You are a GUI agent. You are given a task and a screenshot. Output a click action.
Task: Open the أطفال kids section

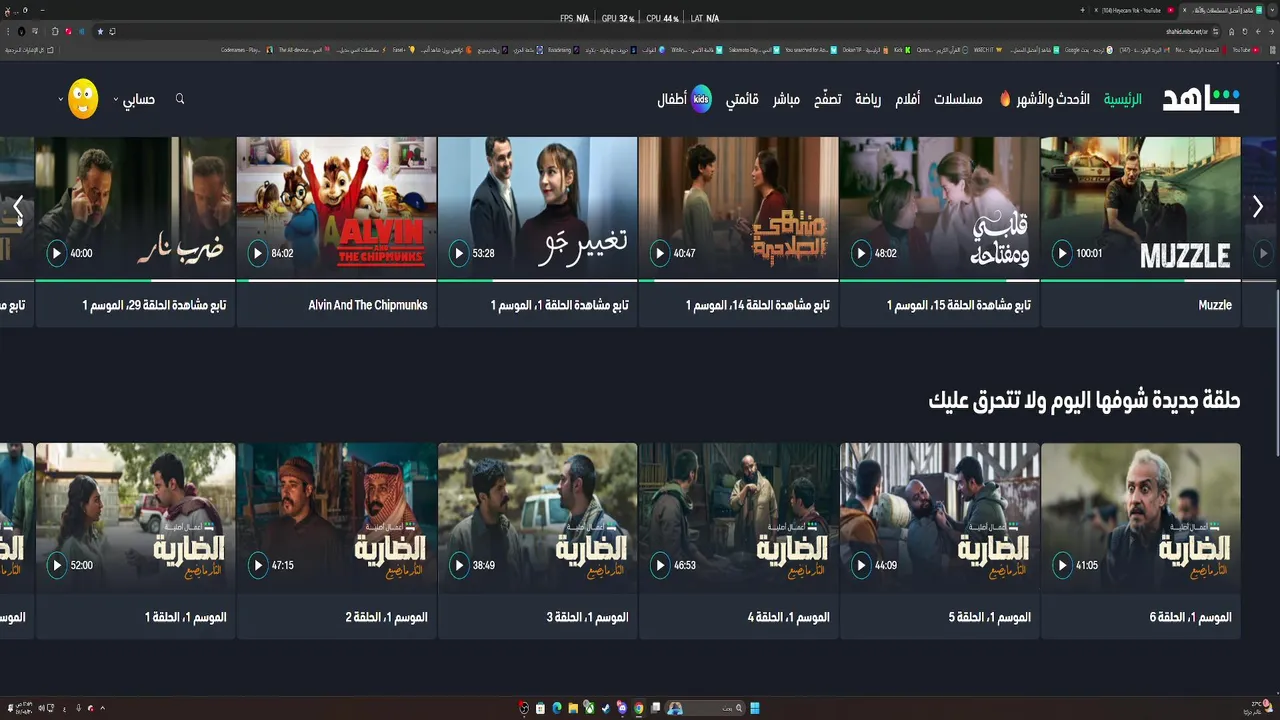pos(685,99)
